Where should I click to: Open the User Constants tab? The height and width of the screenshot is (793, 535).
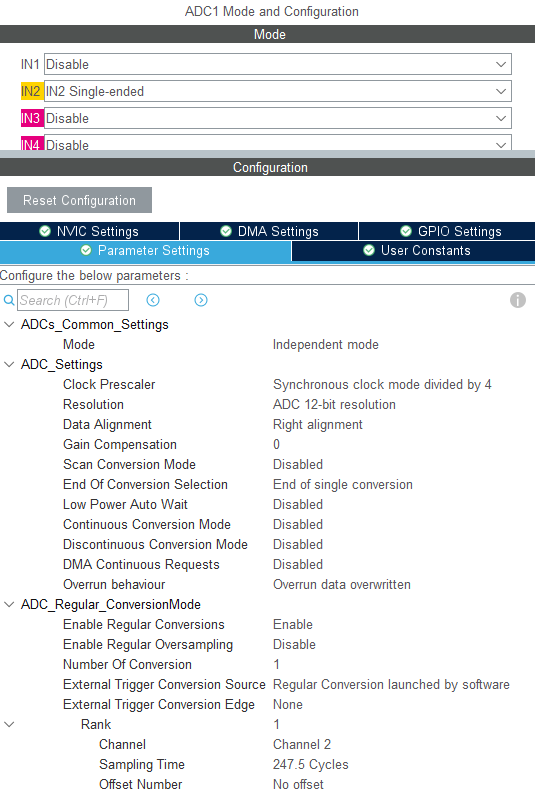[x=413, y=251]
